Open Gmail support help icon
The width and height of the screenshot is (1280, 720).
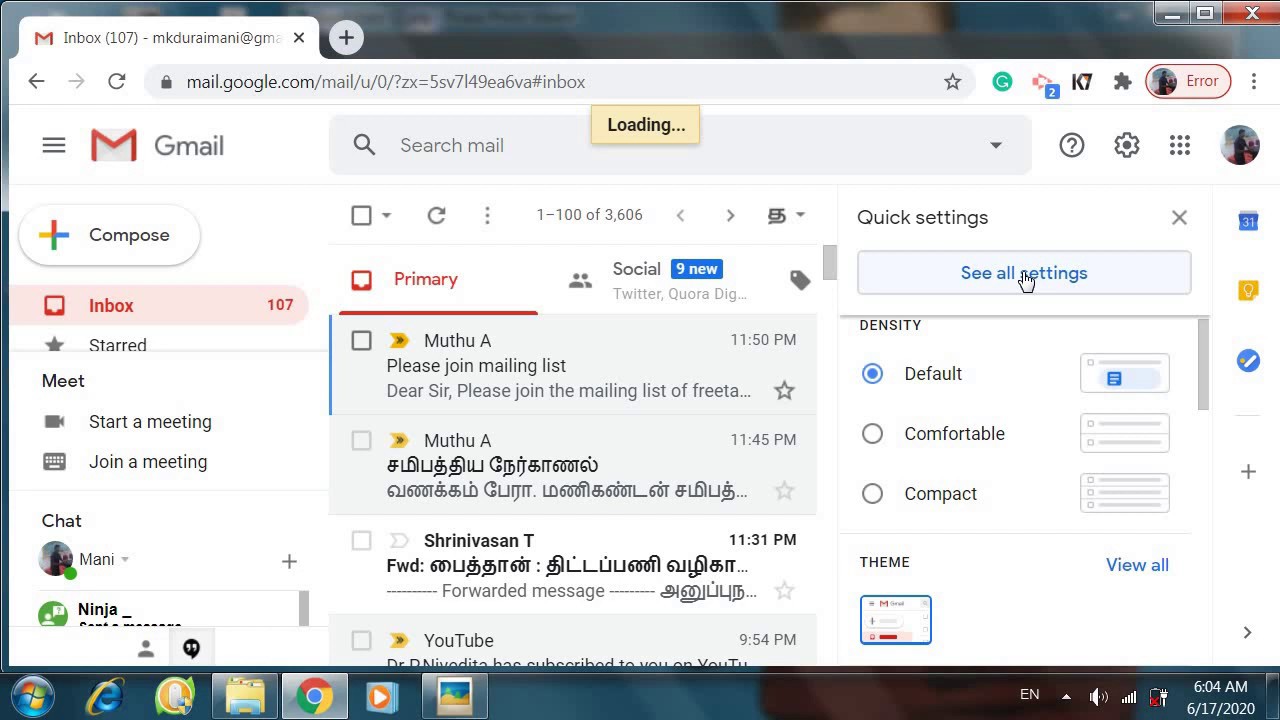(1072, 146)
